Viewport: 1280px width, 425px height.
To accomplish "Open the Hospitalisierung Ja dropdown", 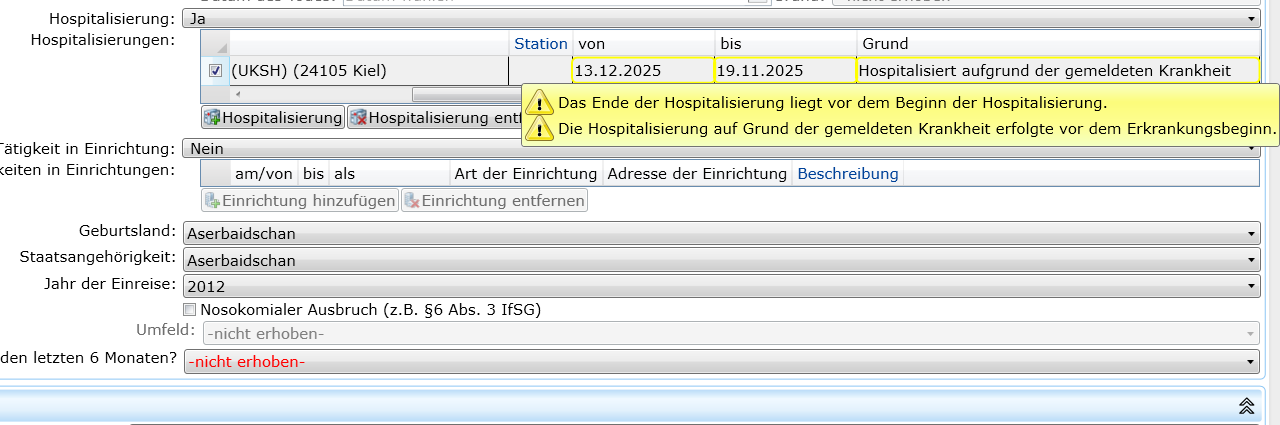I will (720, 18).
